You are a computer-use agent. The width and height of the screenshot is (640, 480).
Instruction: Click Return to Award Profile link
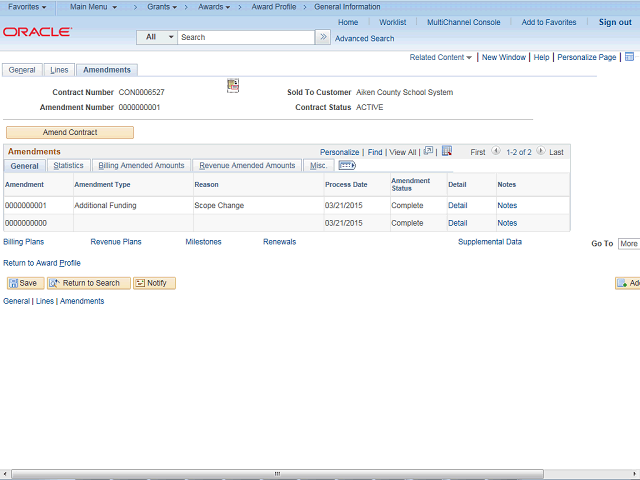pyautogui.click(x=42, y=263)
